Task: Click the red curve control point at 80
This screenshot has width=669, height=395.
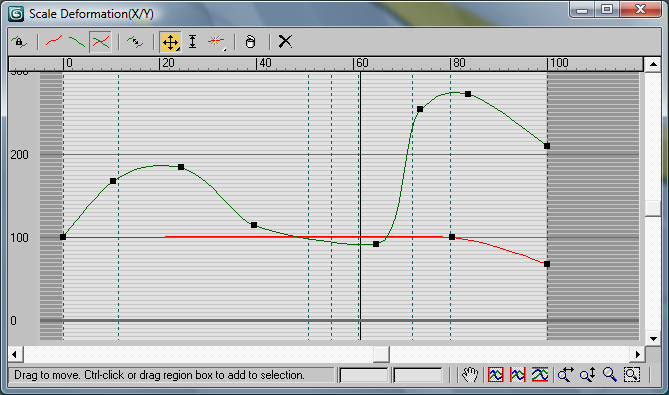Action: 452,237
